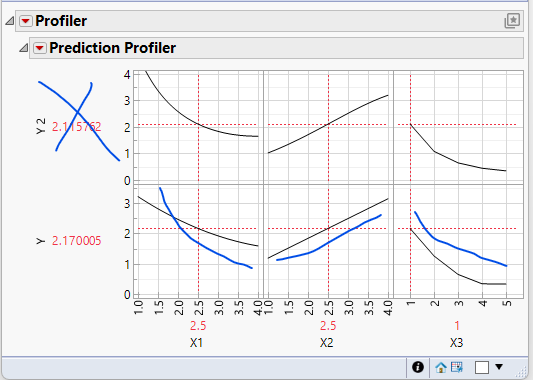
Task: Click the X3 factor label
Action: tap(457, 343)
